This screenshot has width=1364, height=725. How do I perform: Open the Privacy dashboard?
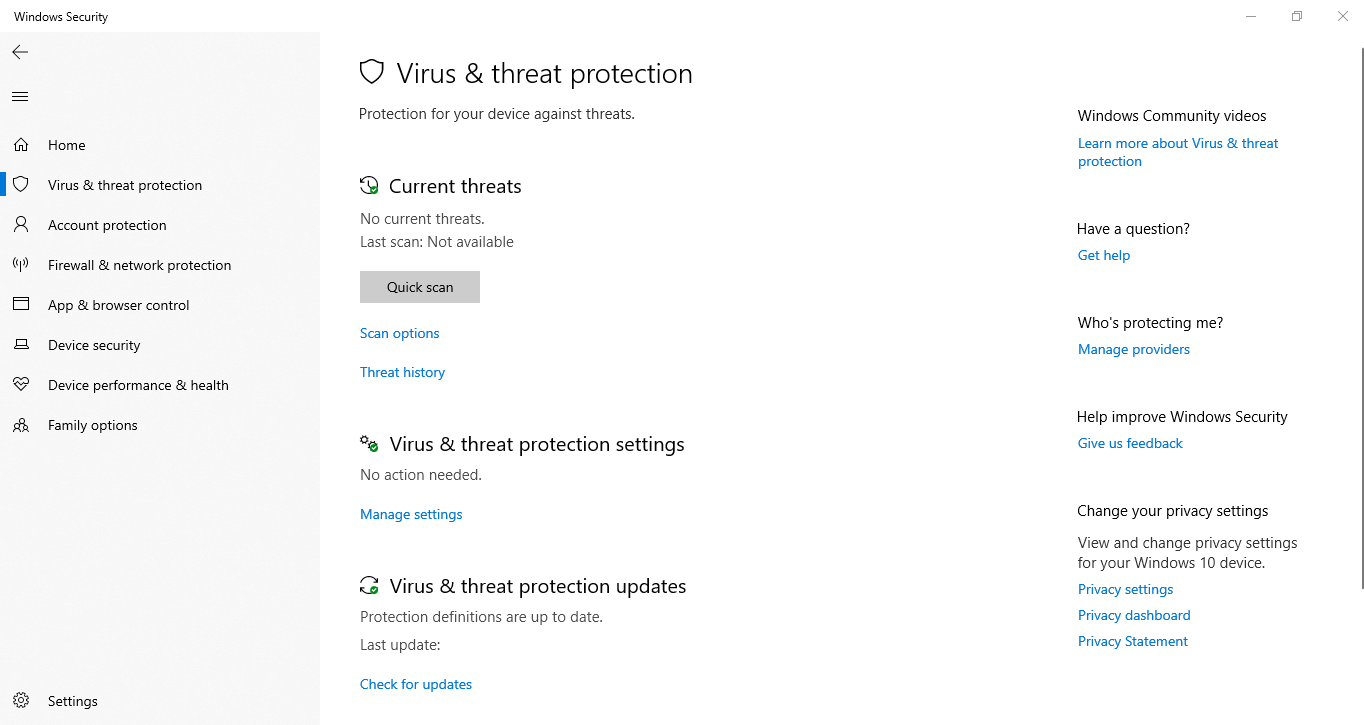[1134, 615]
